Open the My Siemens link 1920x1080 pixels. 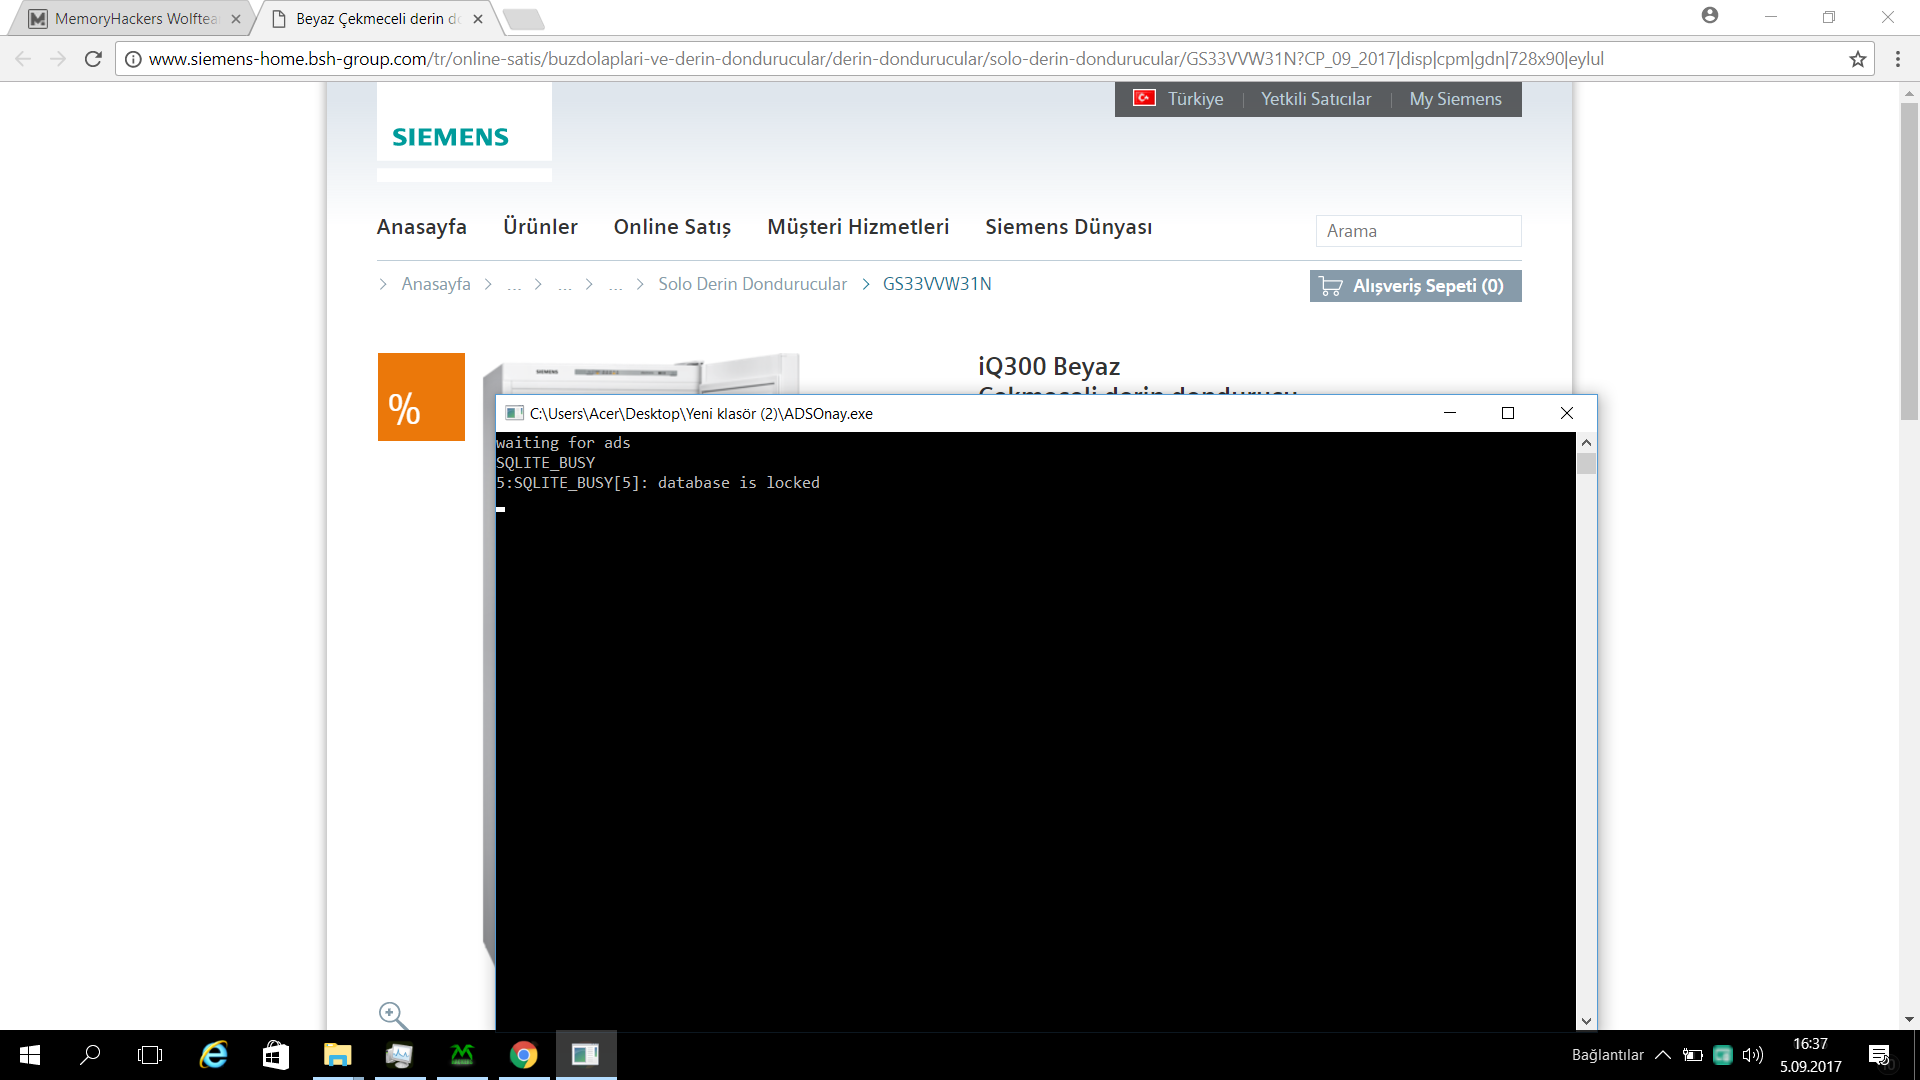click(1455, 99)
